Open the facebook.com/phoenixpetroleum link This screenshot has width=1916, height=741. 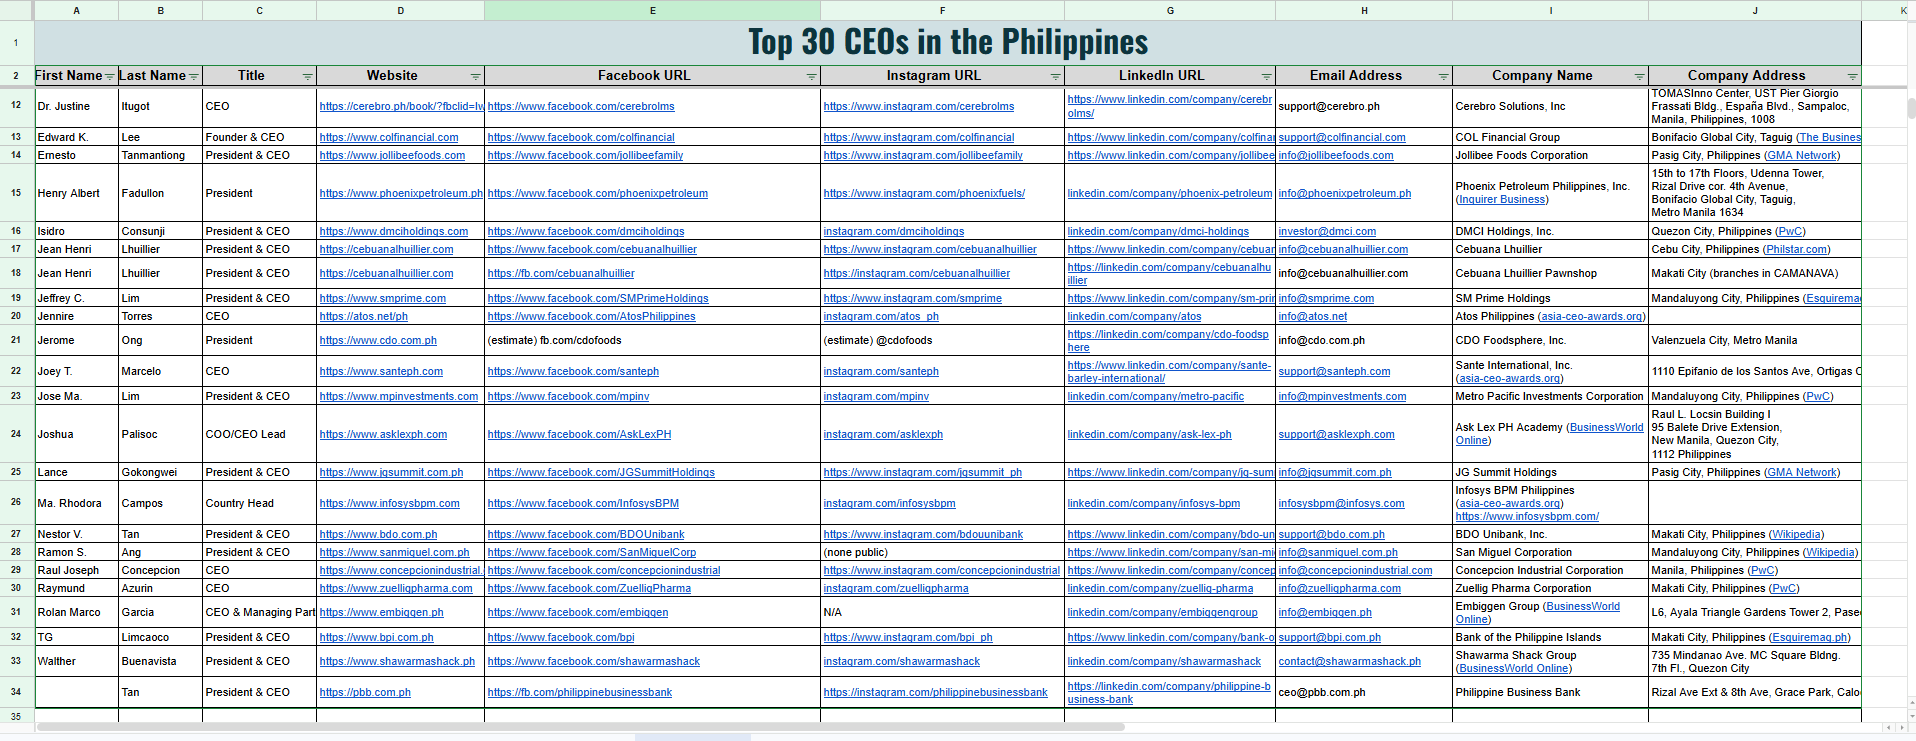pyautogui.click(x=598, y=193)
